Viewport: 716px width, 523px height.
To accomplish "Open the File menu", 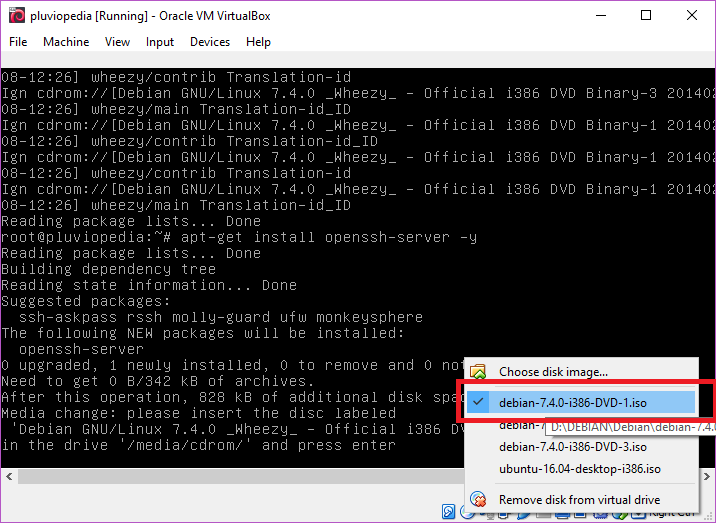I will 18,42.
